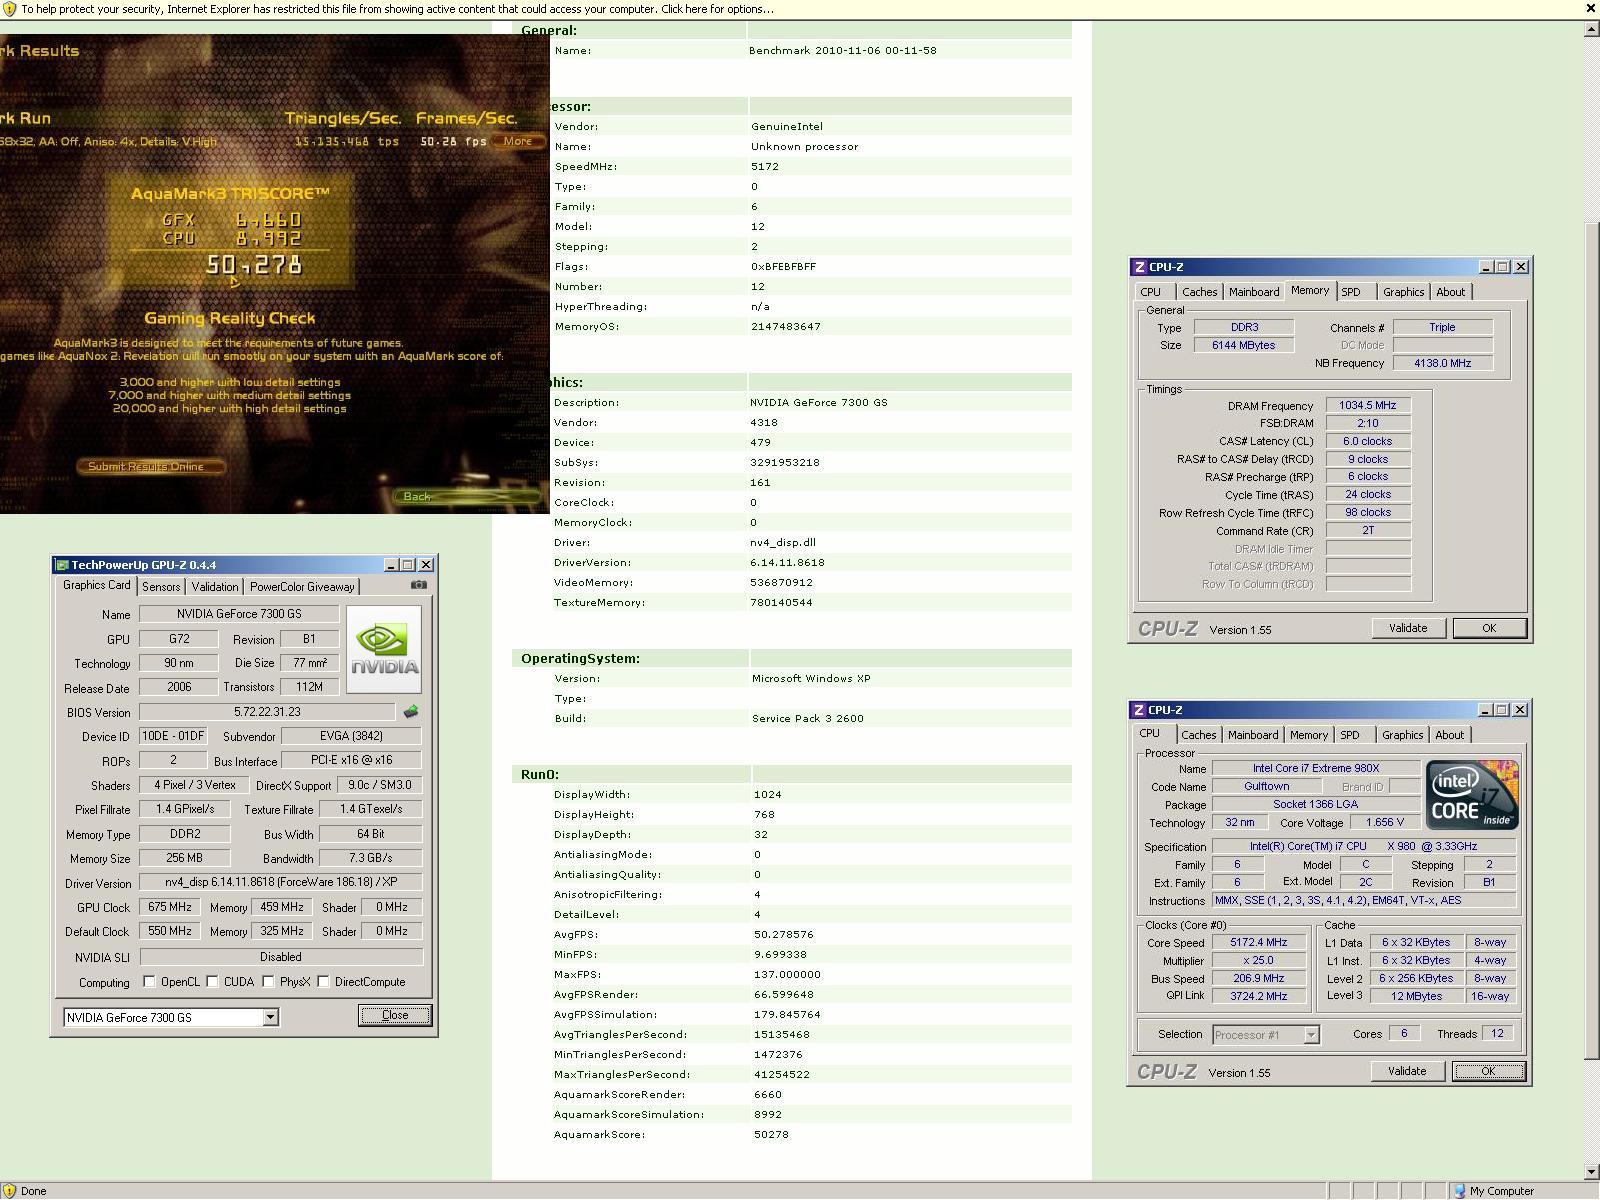Click the Intel Core i7 logo in CPU-Z
1600x1200 pixels.
coord(1472,794)
